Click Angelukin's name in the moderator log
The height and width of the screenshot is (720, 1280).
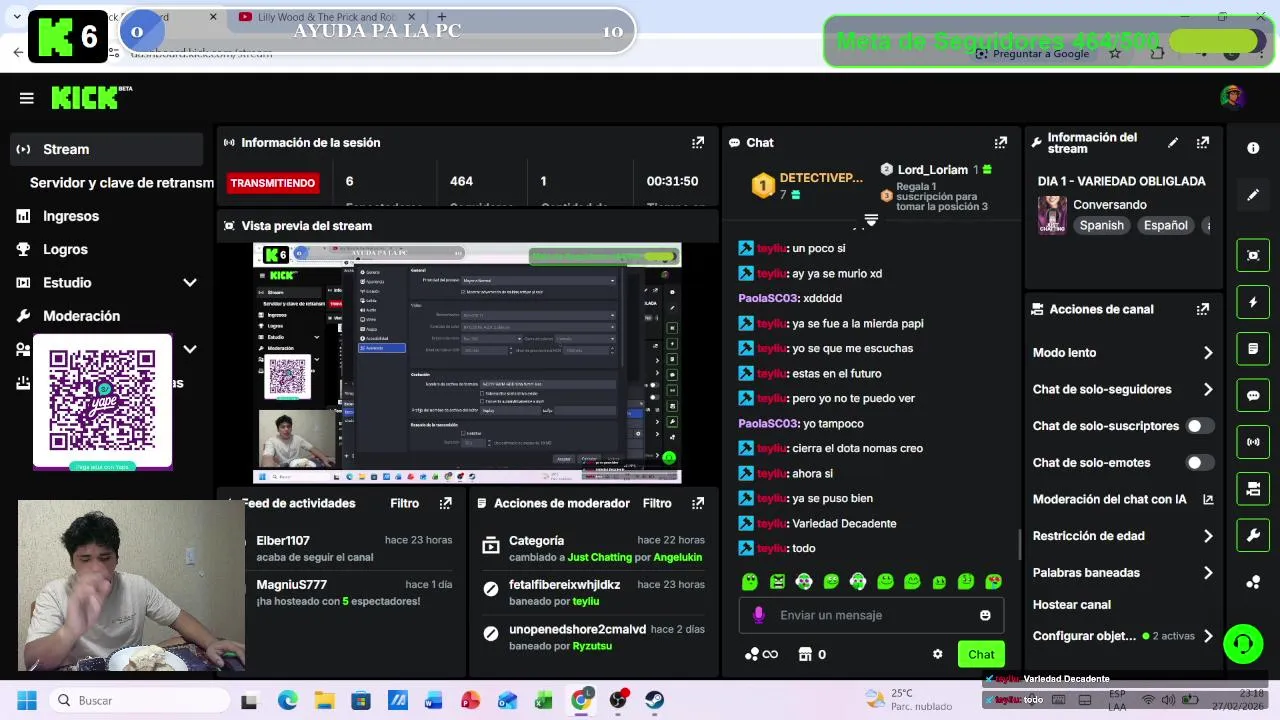coord(678,557)
